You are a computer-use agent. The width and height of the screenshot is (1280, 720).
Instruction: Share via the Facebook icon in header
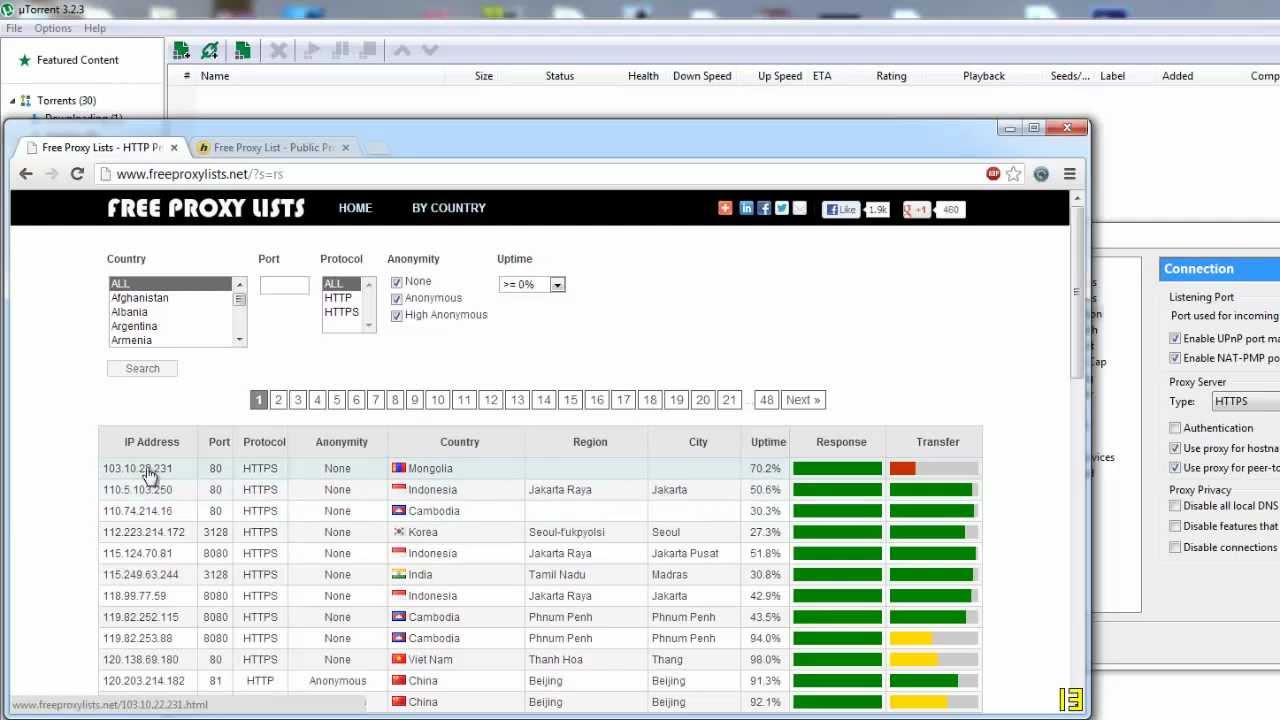coord(764,208)
